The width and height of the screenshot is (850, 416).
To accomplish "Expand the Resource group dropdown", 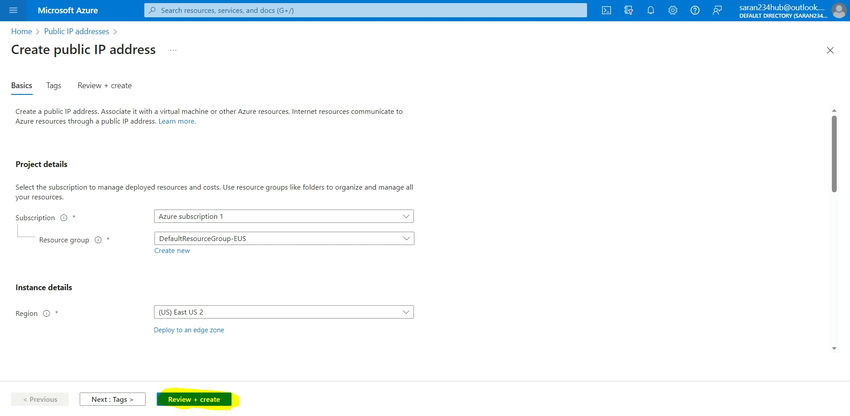I will (284, 239).
